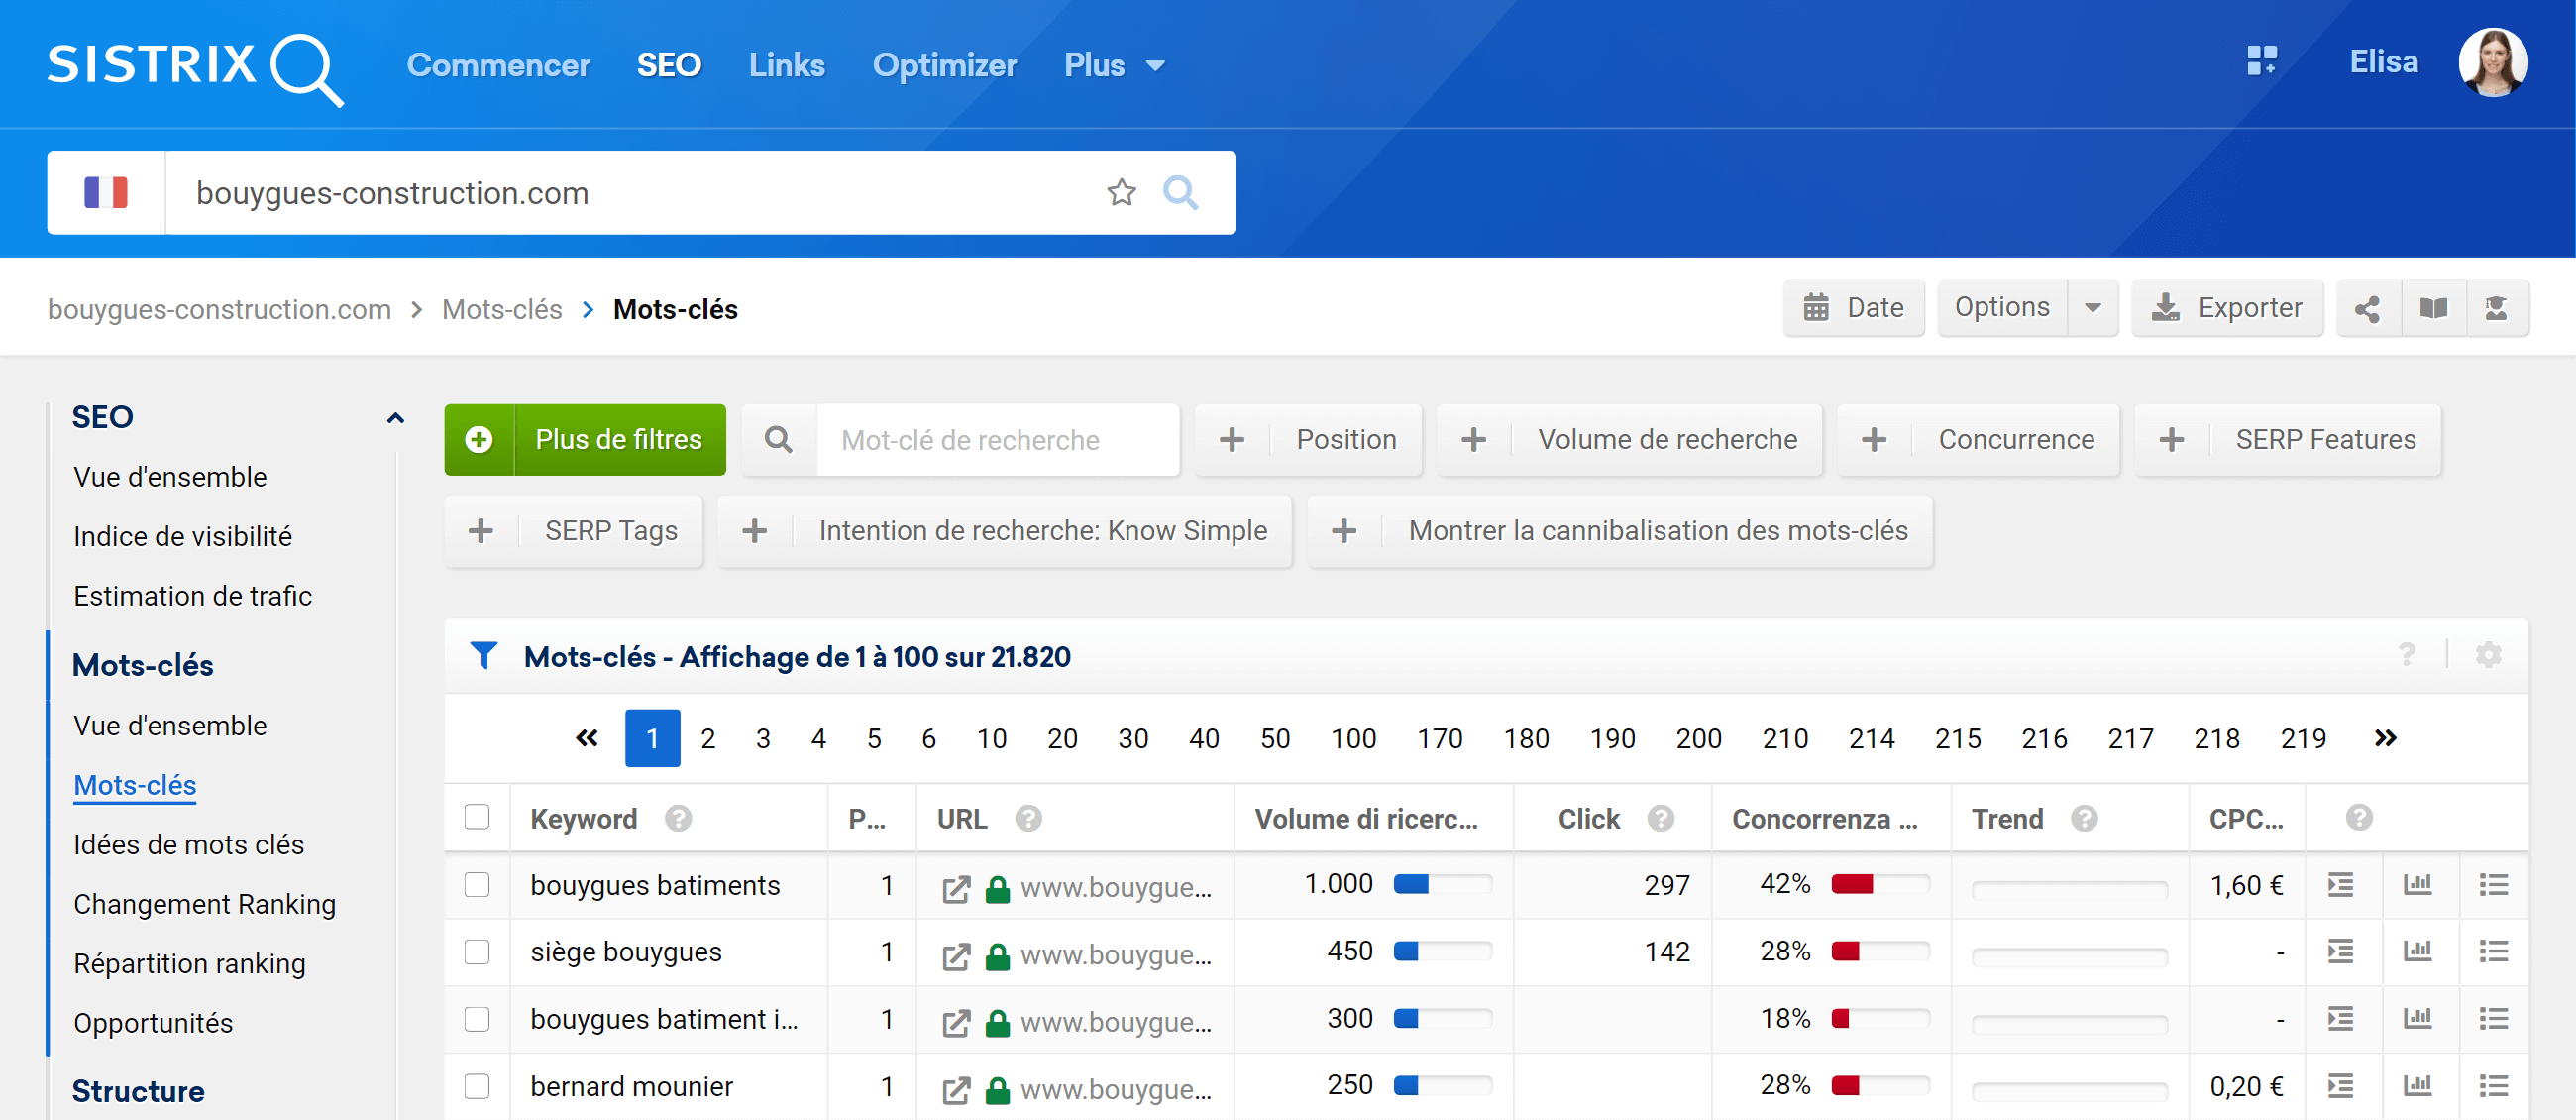Check the bouygues batiment i... row checkbox
2576x1120 pixels.
pyautogui.click(x=477, y=1019)
